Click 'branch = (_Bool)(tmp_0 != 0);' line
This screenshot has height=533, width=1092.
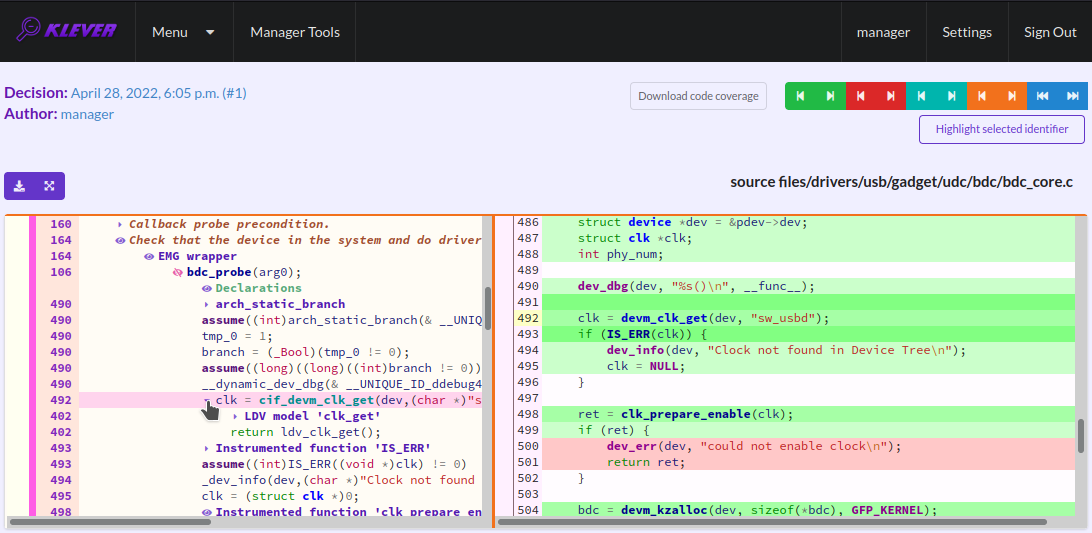[306, 353]
